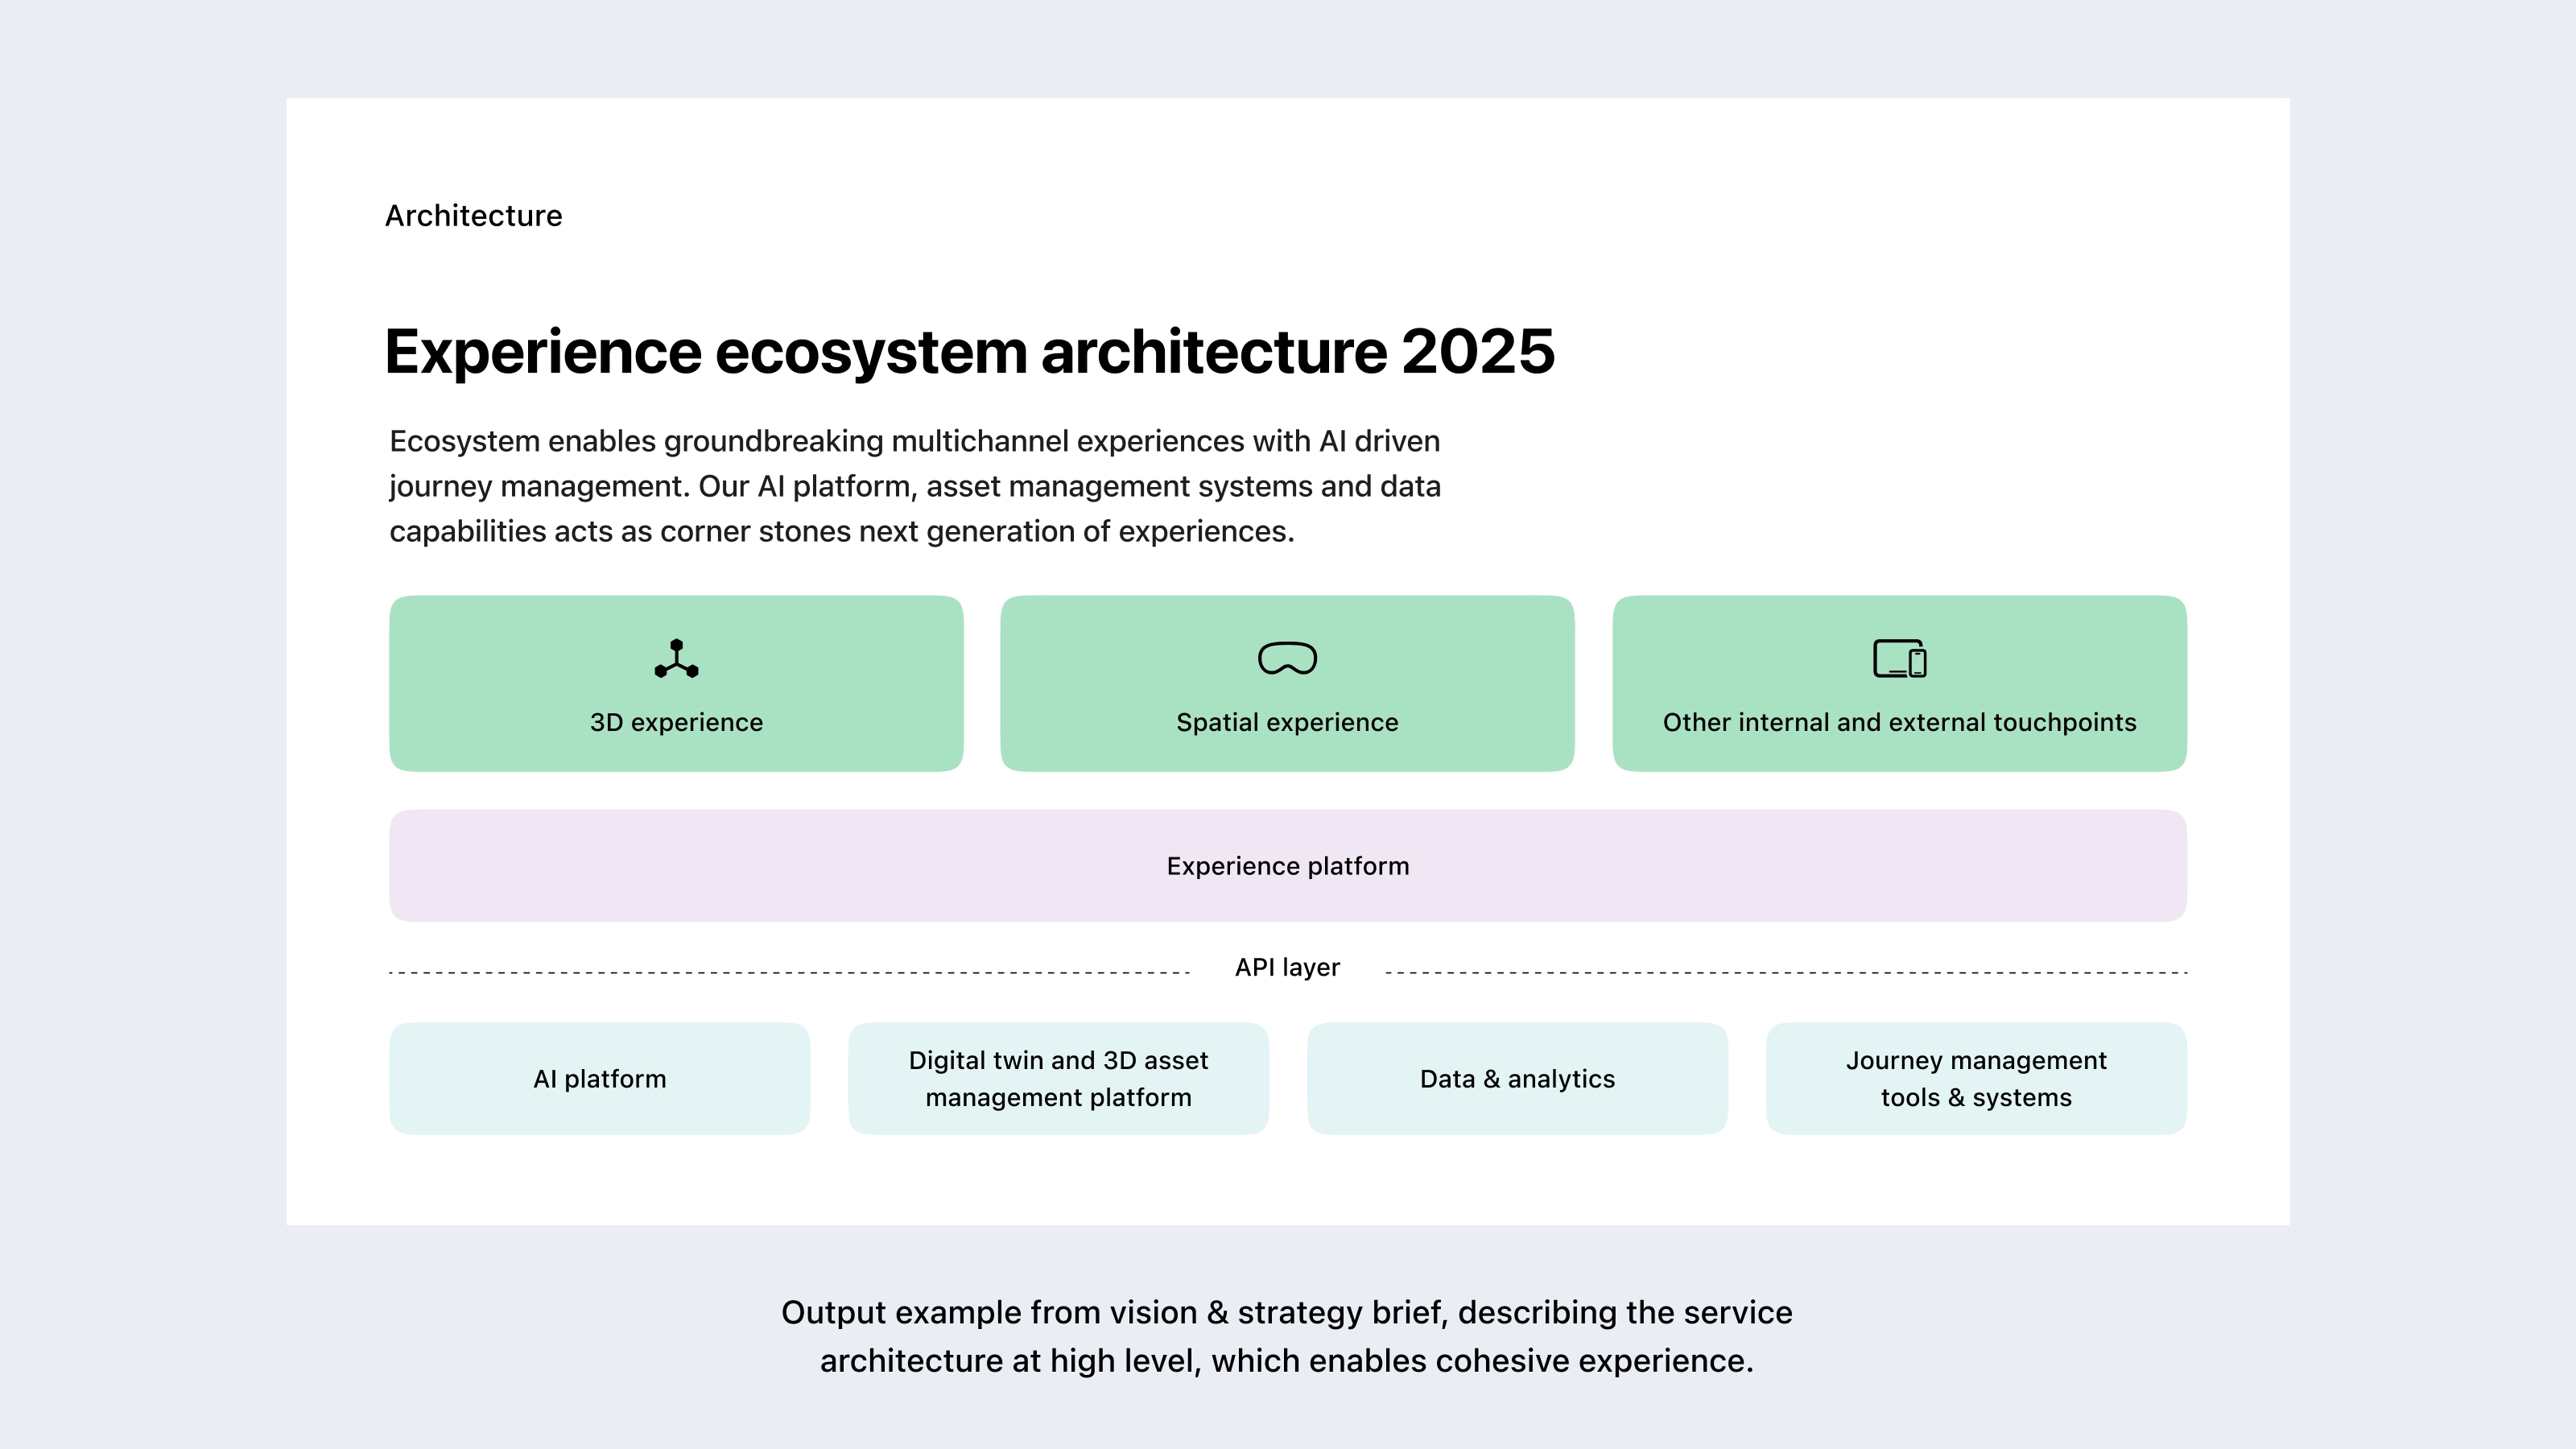Select the Data & analytics box
The image size is (2576, 1449).
point(1517,1078)
